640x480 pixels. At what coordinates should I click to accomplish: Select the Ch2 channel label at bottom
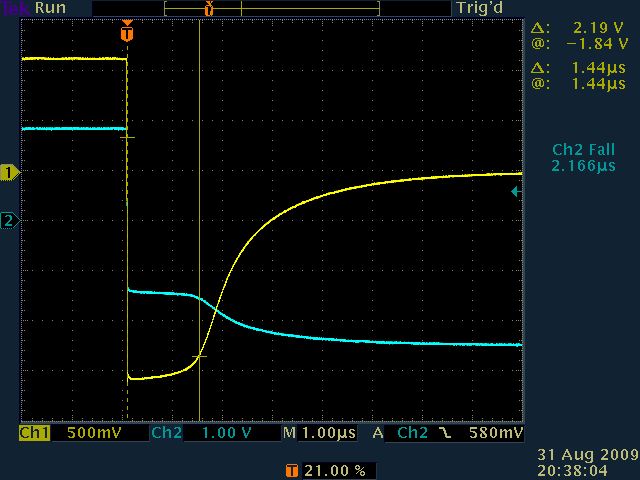coord(166,434)
